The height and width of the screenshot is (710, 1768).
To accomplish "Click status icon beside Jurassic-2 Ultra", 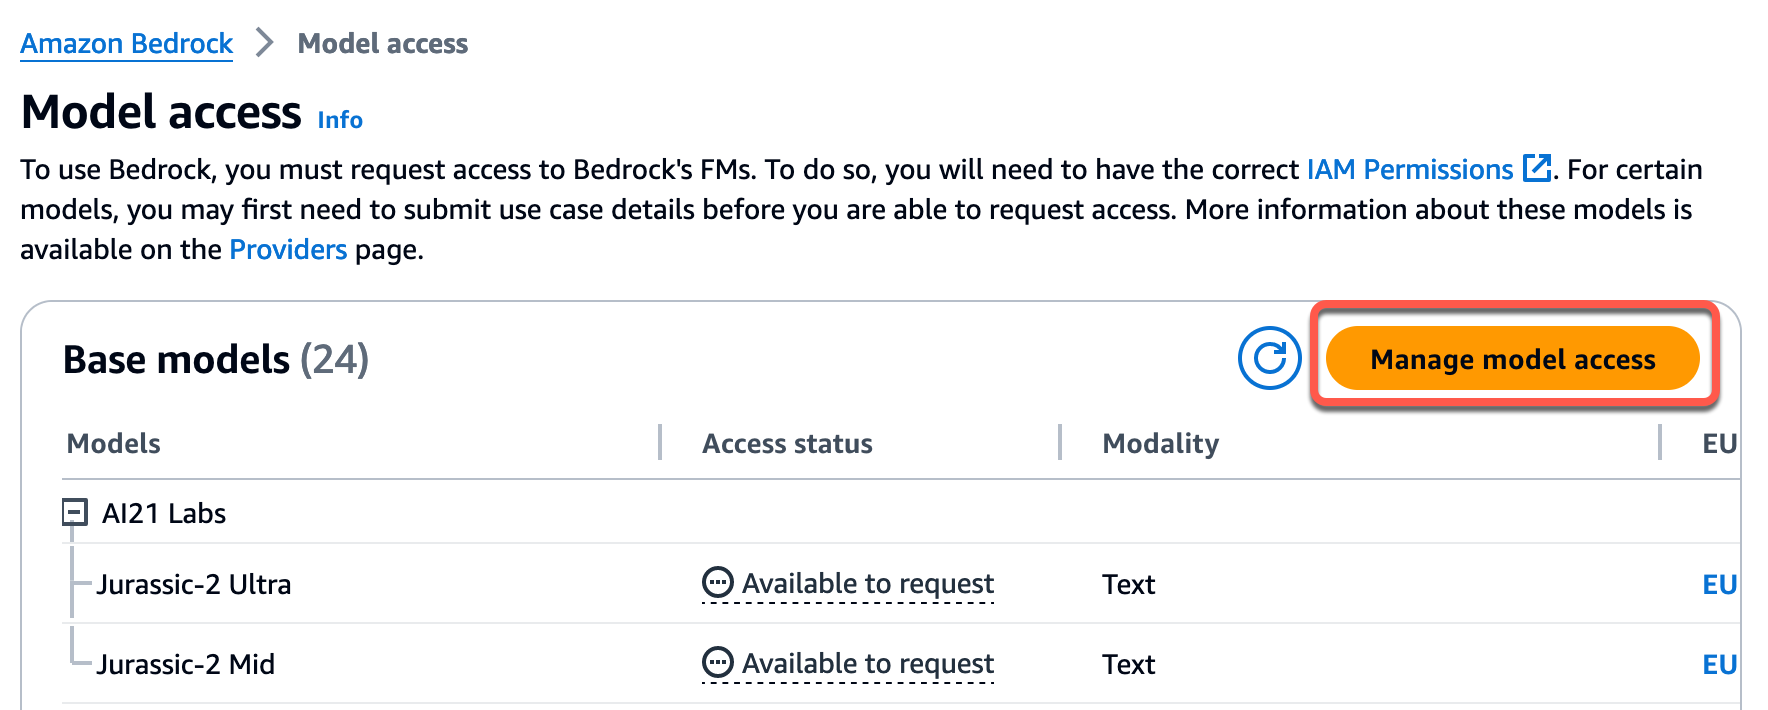I will click(x=718, y=582).
